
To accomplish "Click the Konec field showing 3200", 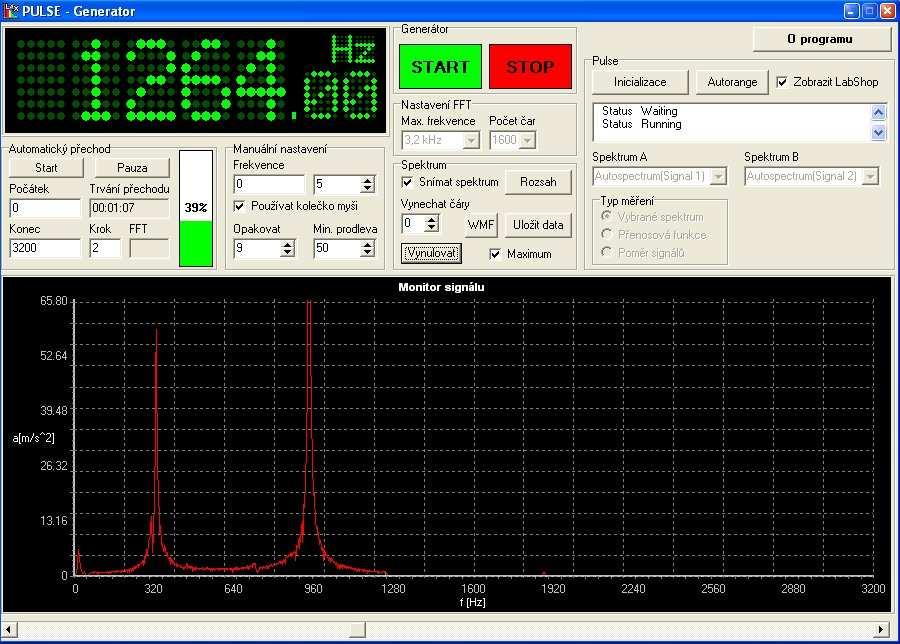I will click(x=45, y=248).
